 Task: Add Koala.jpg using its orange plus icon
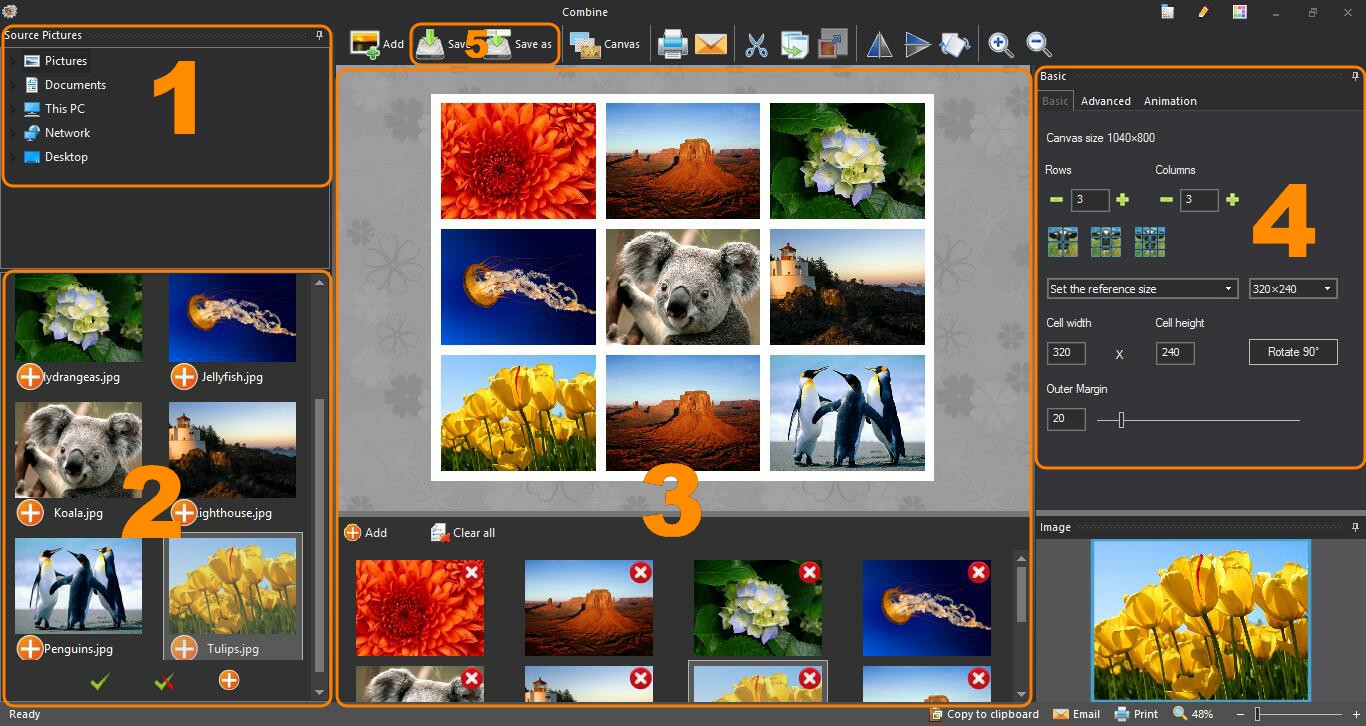pos(31,513)
